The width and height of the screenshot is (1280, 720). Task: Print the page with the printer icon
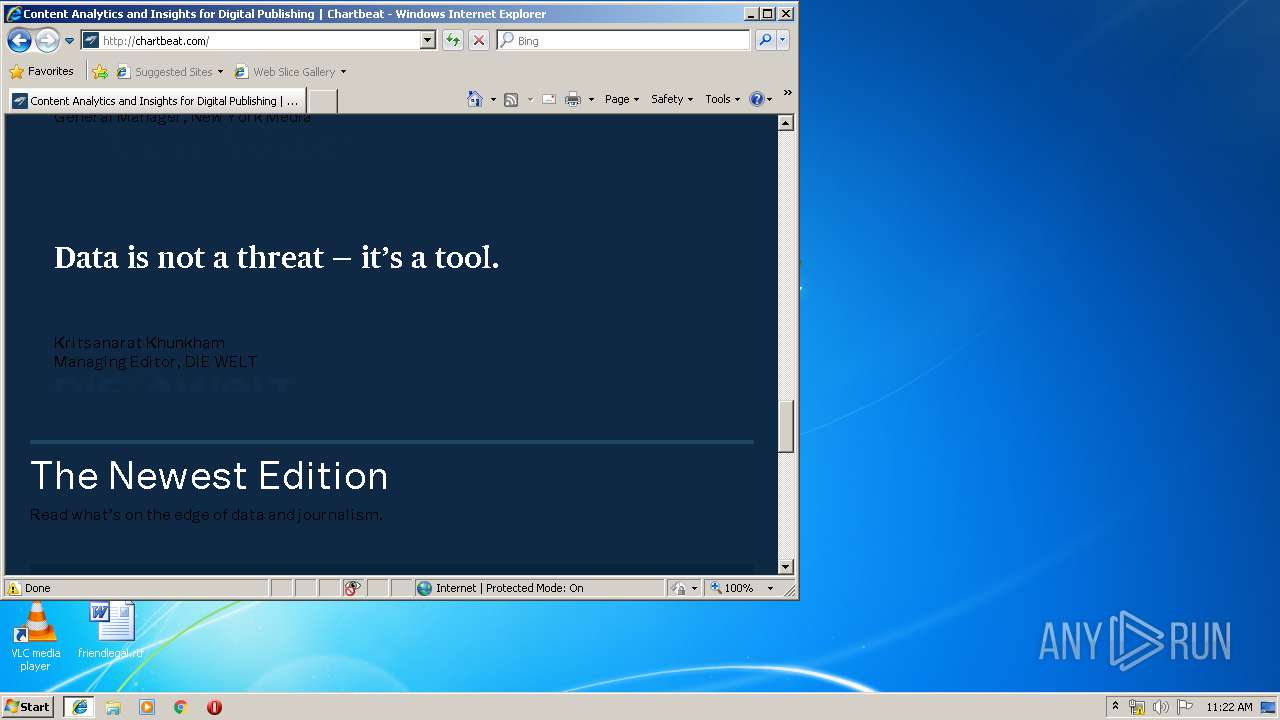click(573, 99)
